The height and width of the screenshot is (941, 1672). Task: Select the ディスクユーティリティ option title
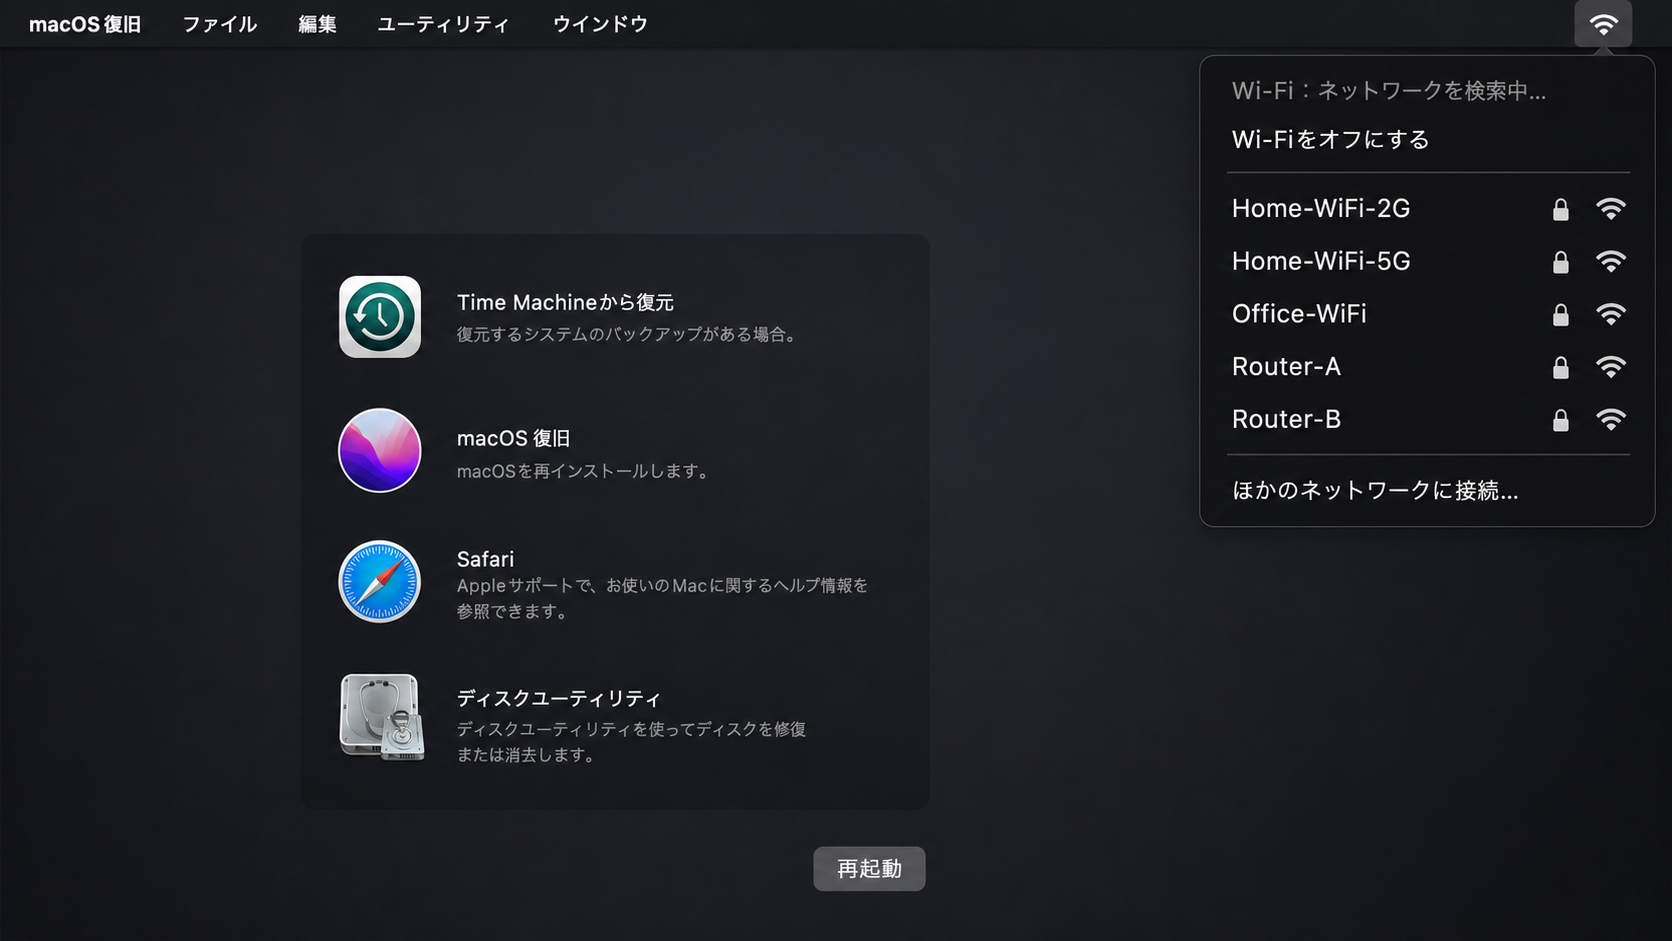point(559,698)
